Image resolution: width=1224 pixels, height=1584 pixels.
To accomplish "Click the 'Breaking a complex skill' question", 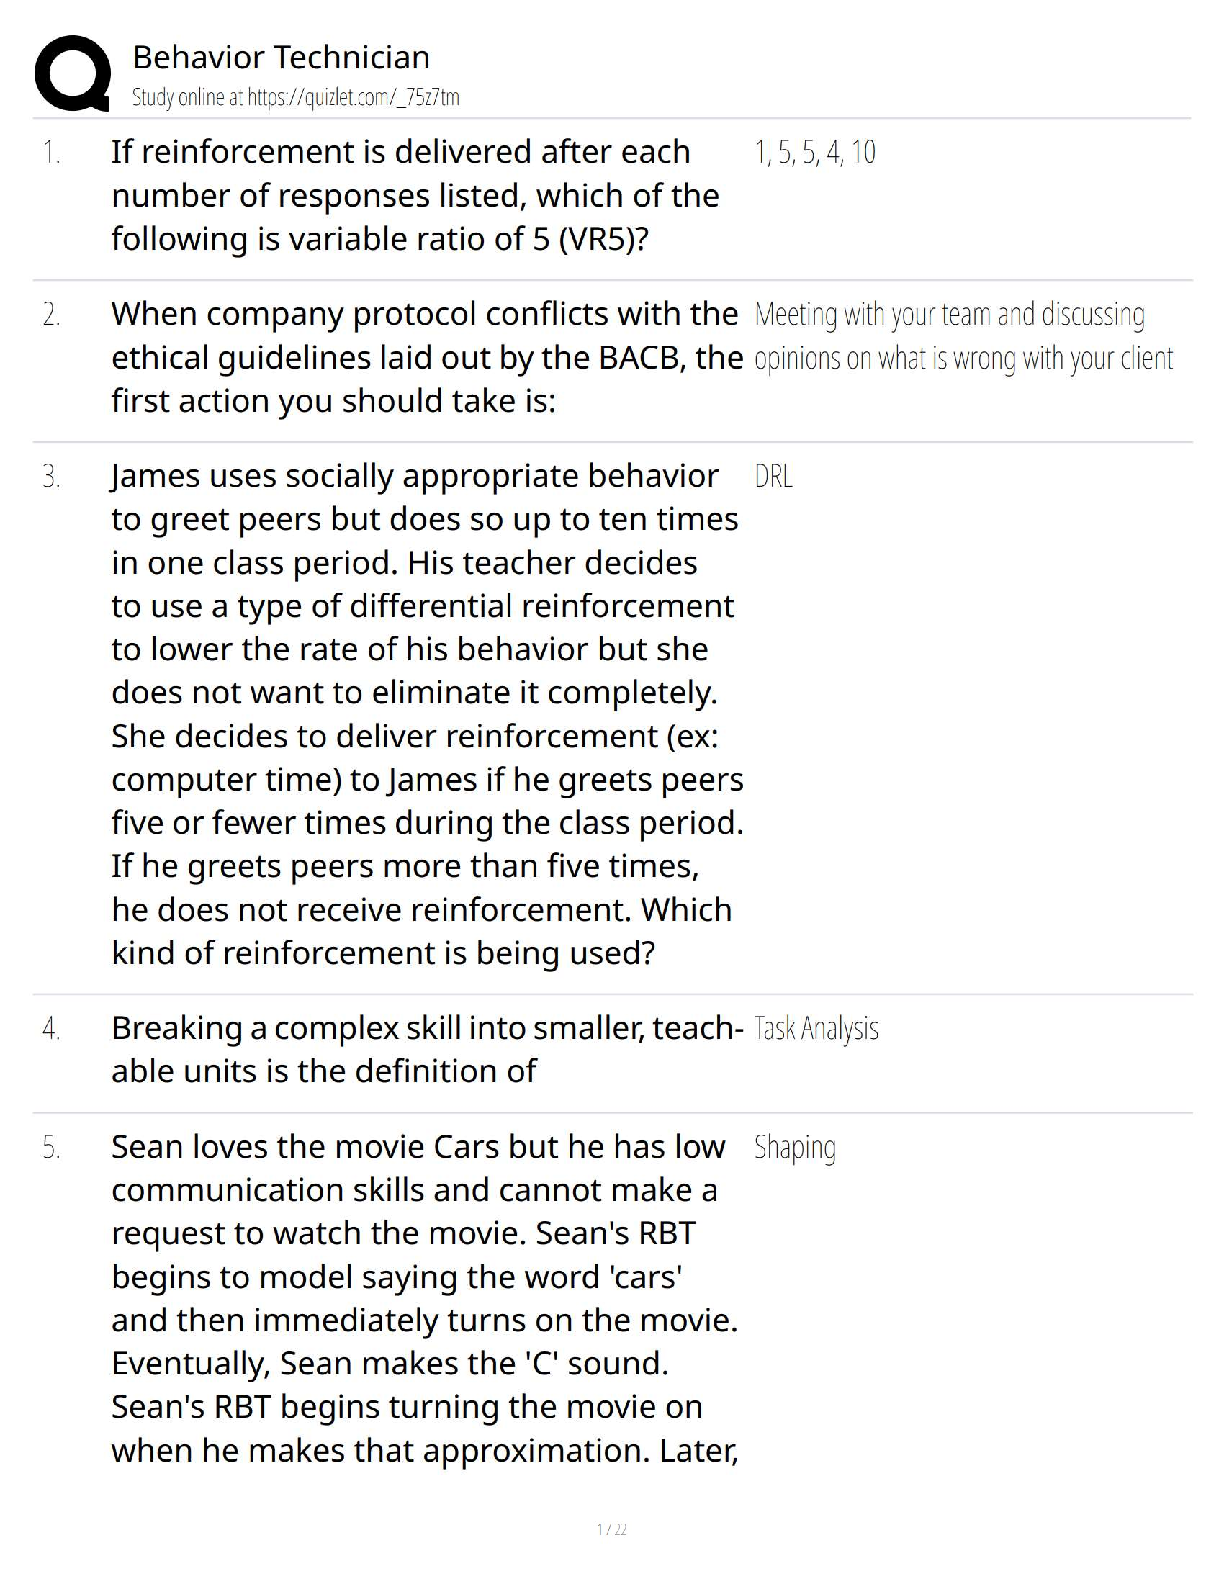I will click(425, 1049).
